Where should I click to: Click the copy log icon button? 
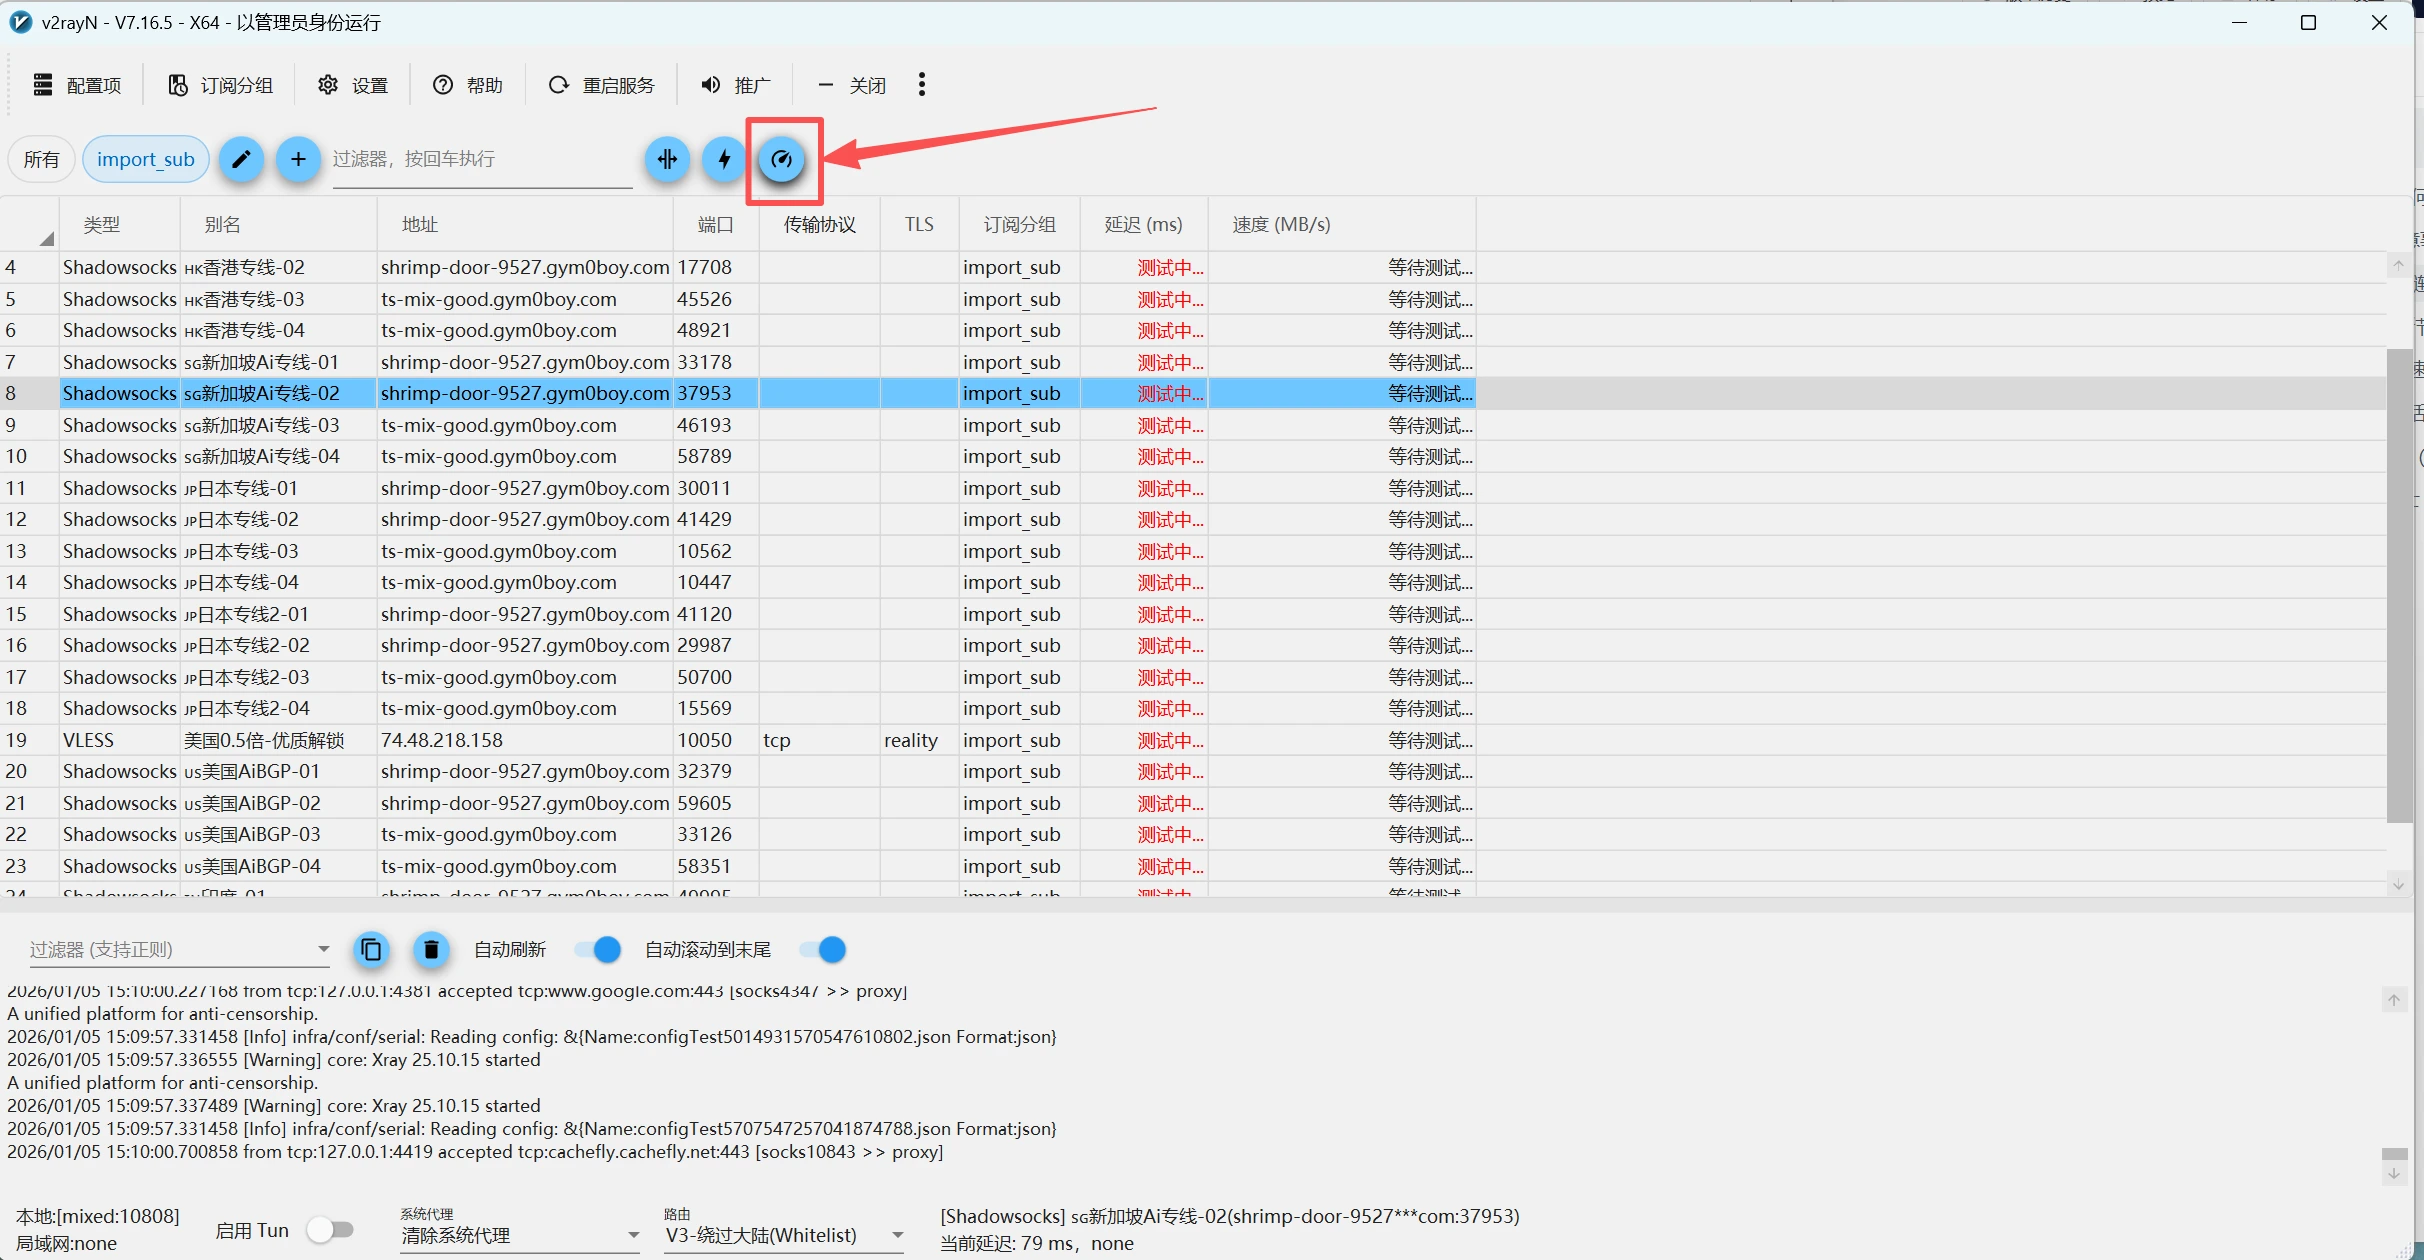pos(371,949)
